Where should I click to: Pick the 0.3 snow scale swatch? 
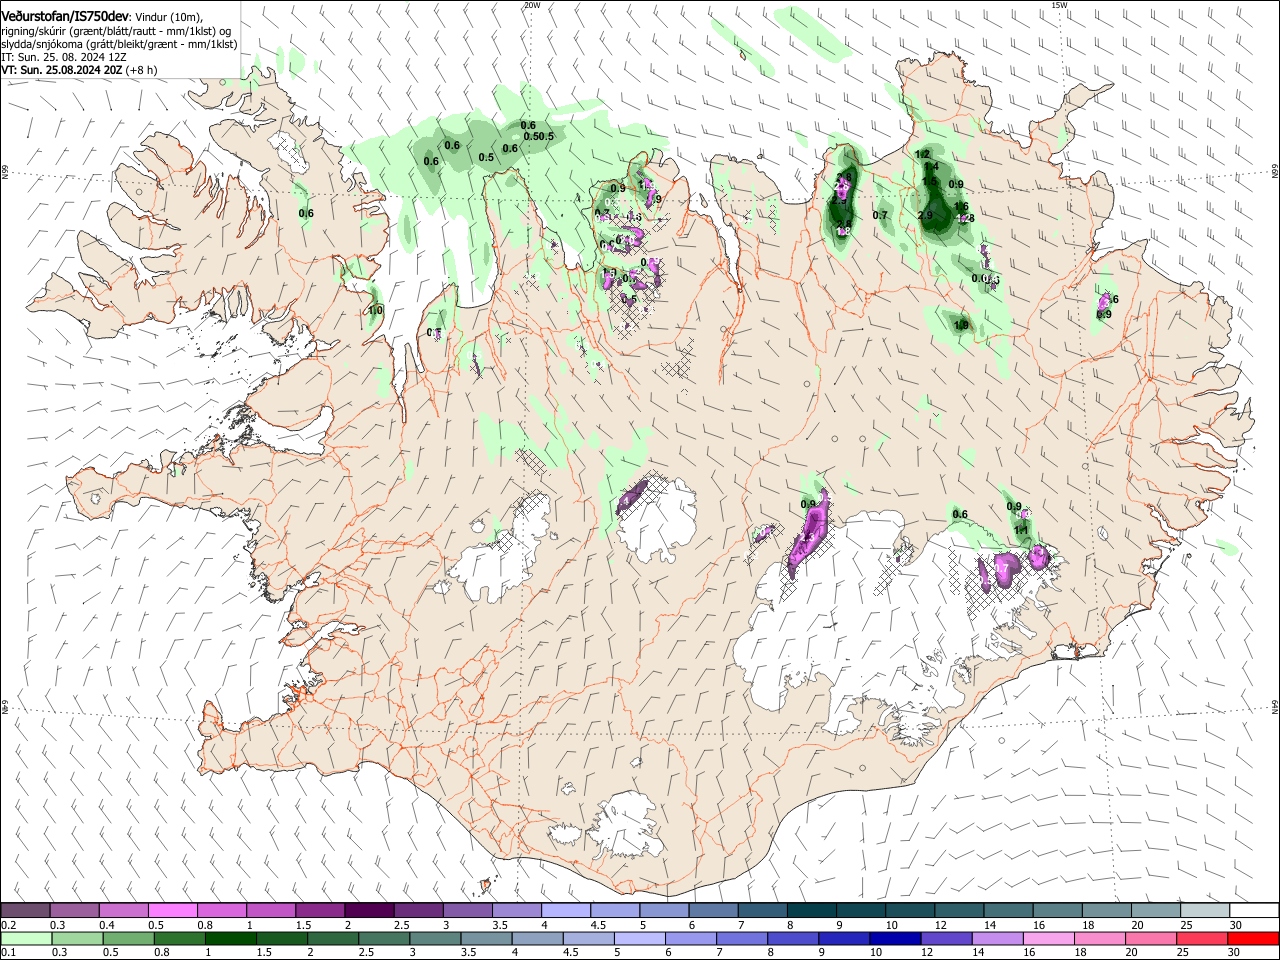[74, 911]
